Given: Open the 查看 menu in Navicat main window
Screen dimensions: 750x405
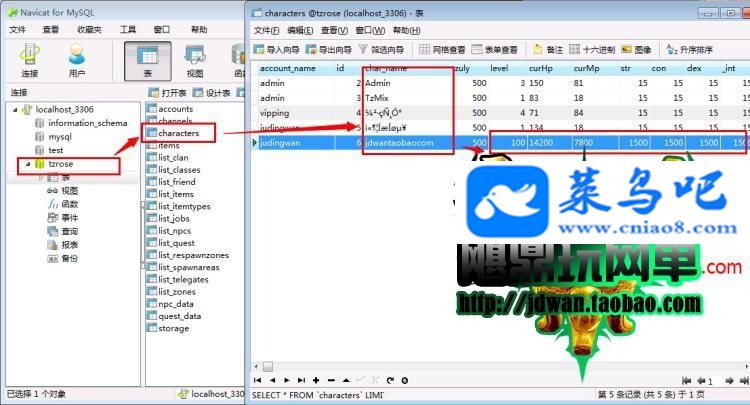Looking at the screenshot, I should pos(51,30).
